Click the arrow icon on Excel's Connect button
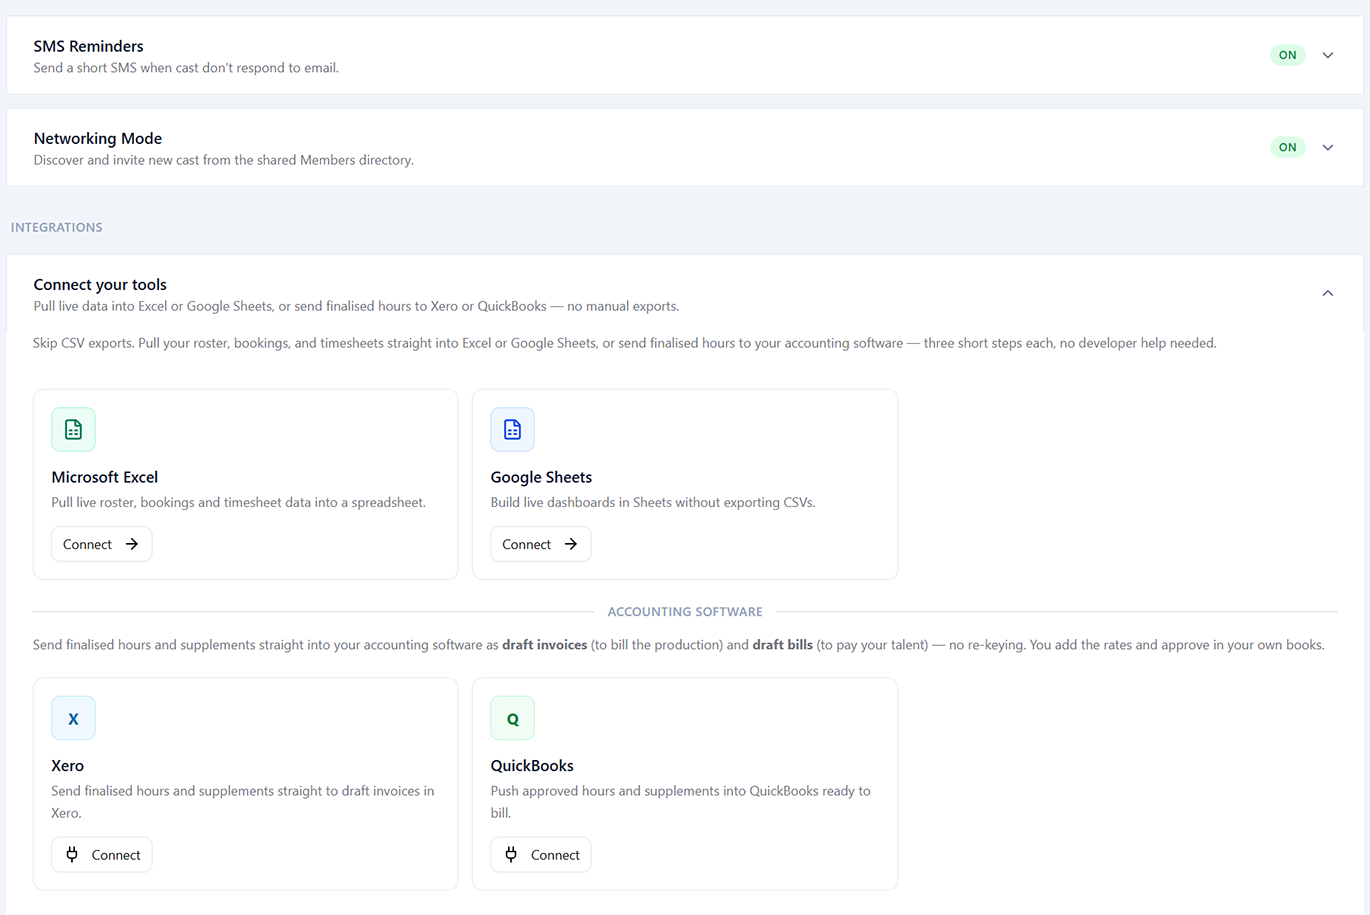Viewport: 1370px width, 915px height. [131, 544]
